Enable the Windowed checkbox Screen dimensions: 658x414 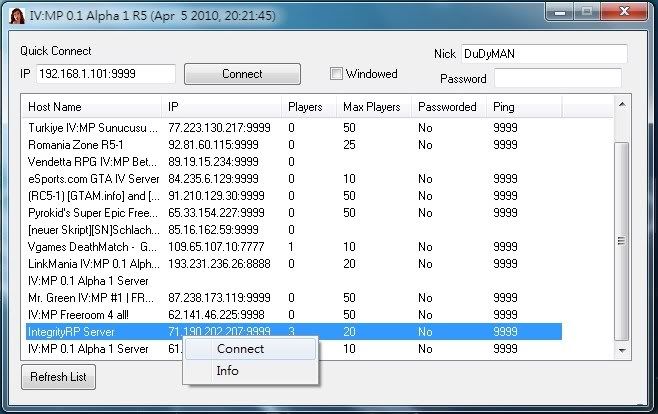pyautogui.click(x=337, y=74)
